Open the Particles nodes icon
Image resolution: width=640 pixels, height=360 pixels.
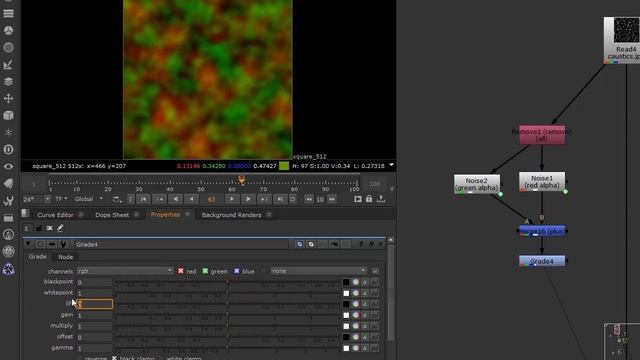click(8, 133)
